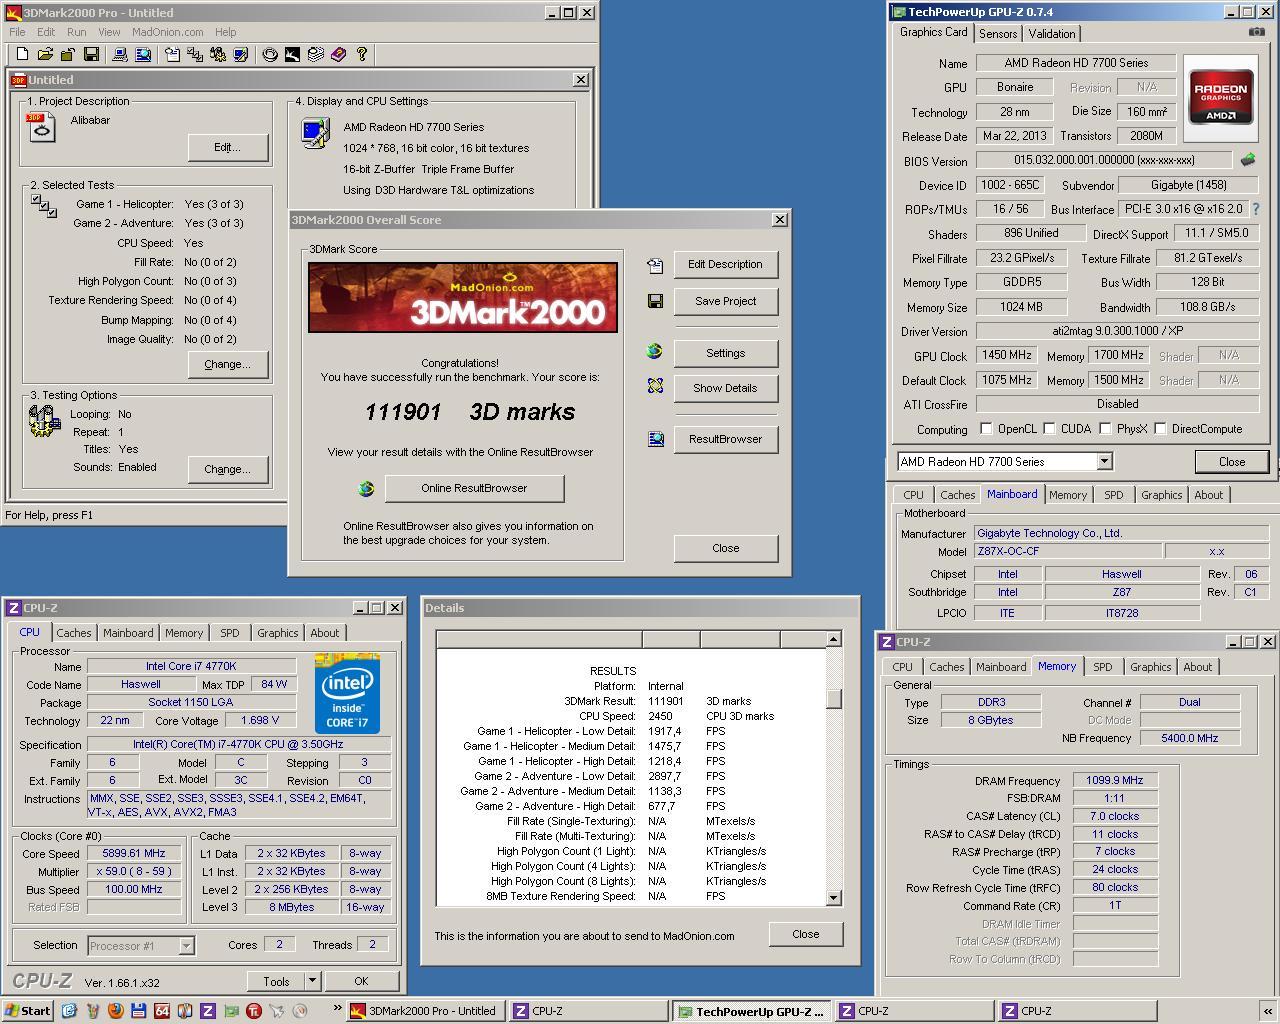Click the 3DMark2000 MadOnion banner image
This screenshot has height=1024, width=1280.
(x=463, y=297)
